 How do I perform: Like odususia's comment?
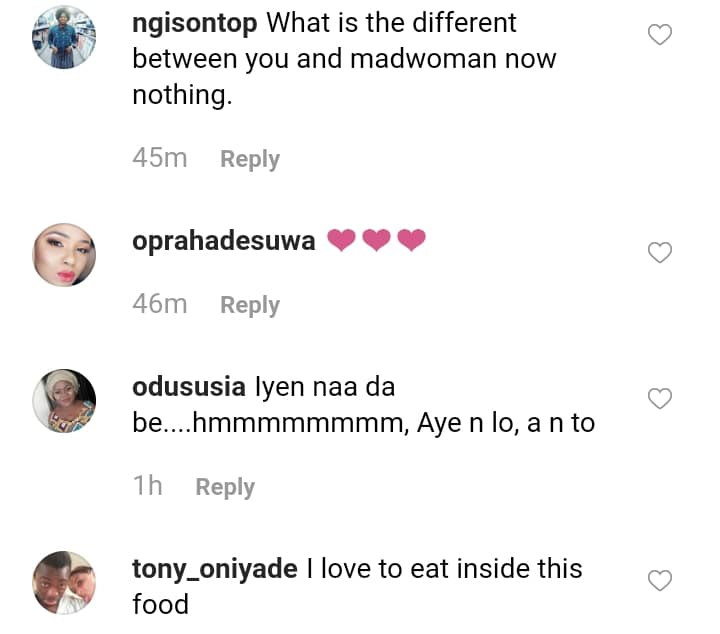(x=660, y=400)
